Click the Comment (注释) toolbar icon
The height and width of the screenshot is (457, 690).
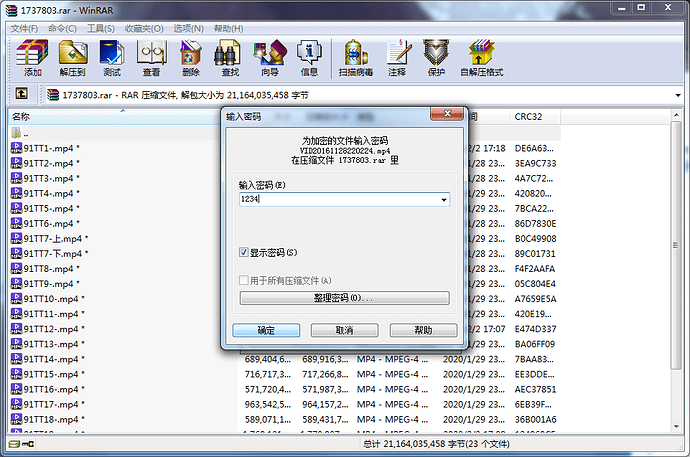397,58
